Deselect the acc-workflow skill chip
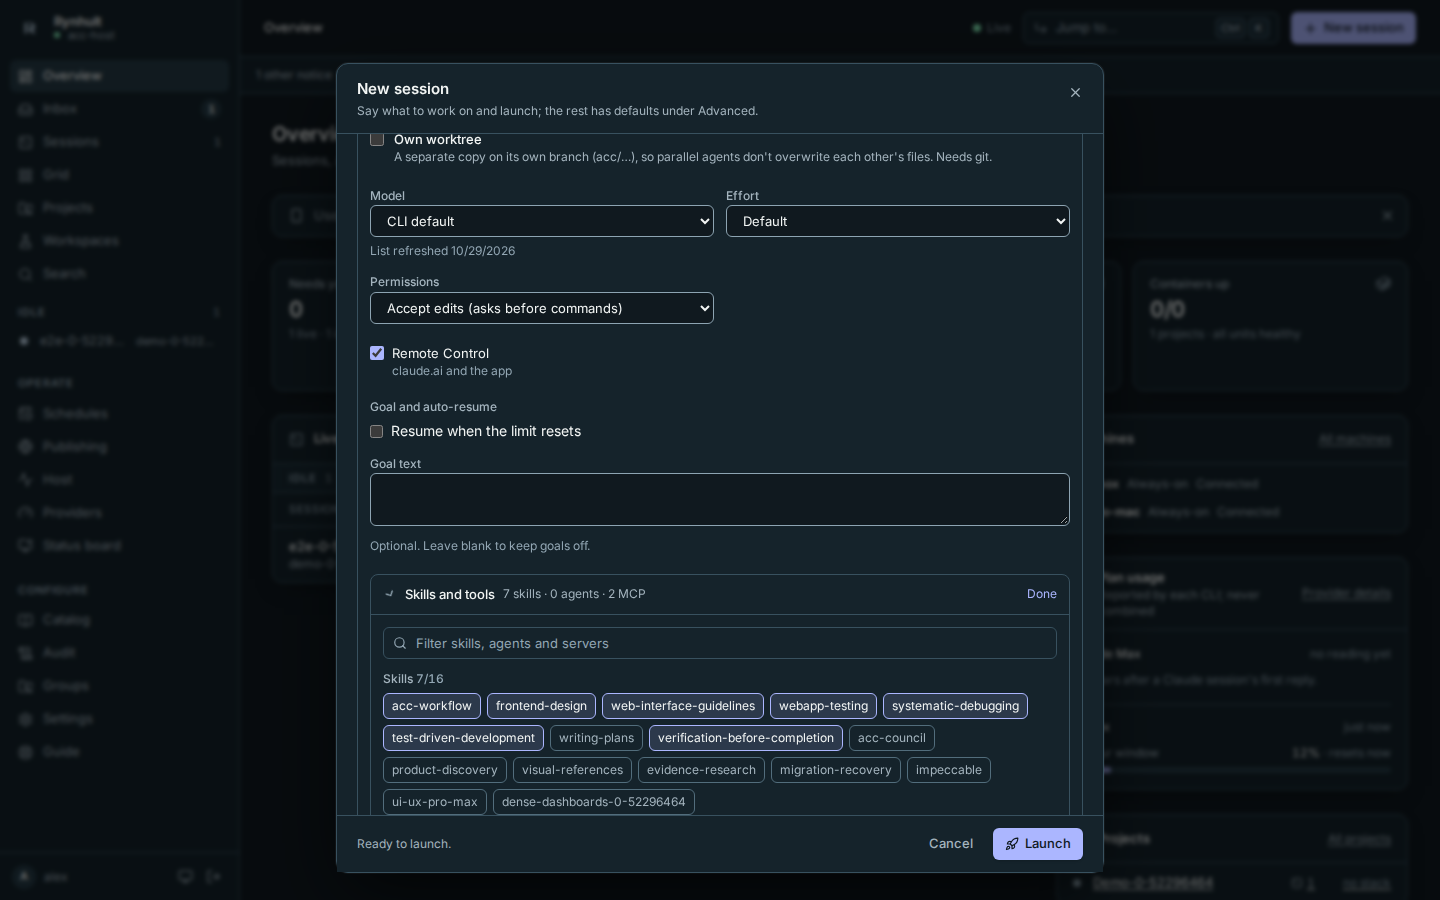The height and width of the screenshot is (900, 1440). click(x=432, y=706)
